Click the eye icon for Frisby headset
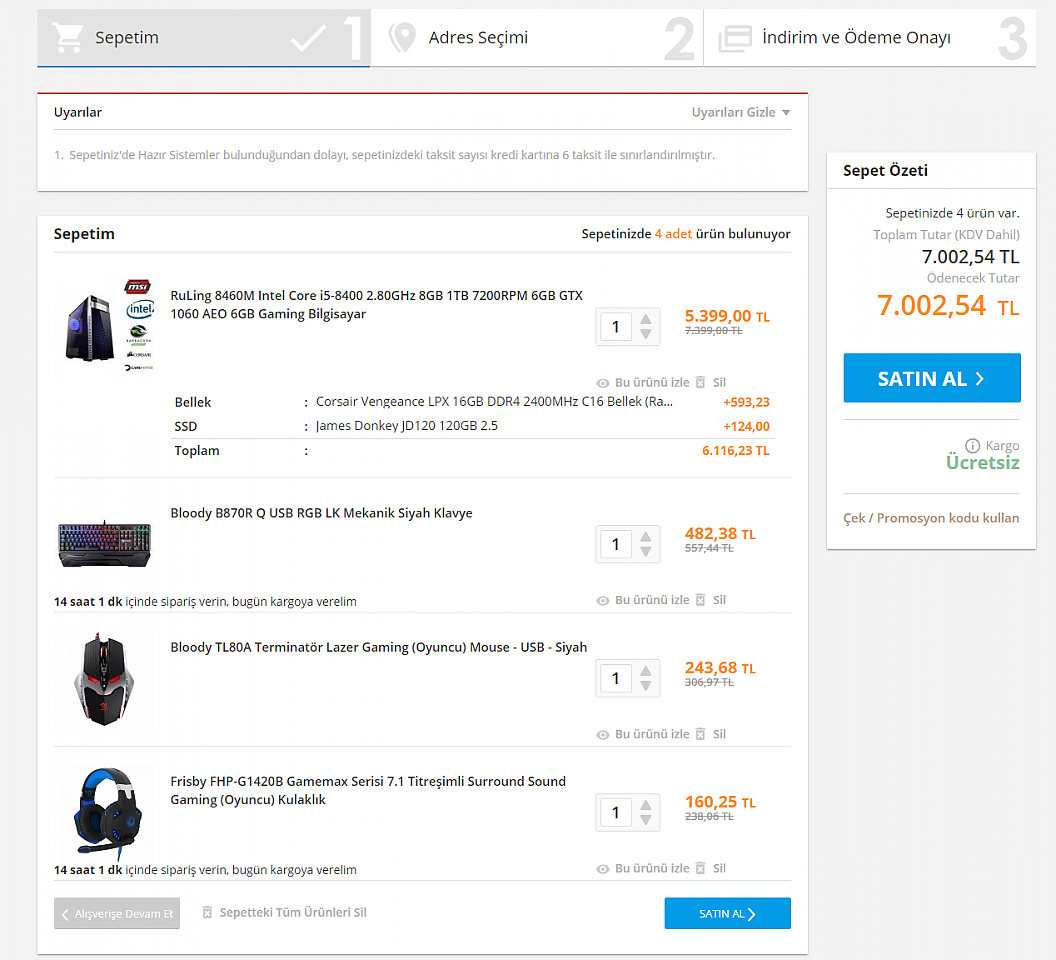The height and width of the screenshot is (960, 1056). (x=603, y=868)
